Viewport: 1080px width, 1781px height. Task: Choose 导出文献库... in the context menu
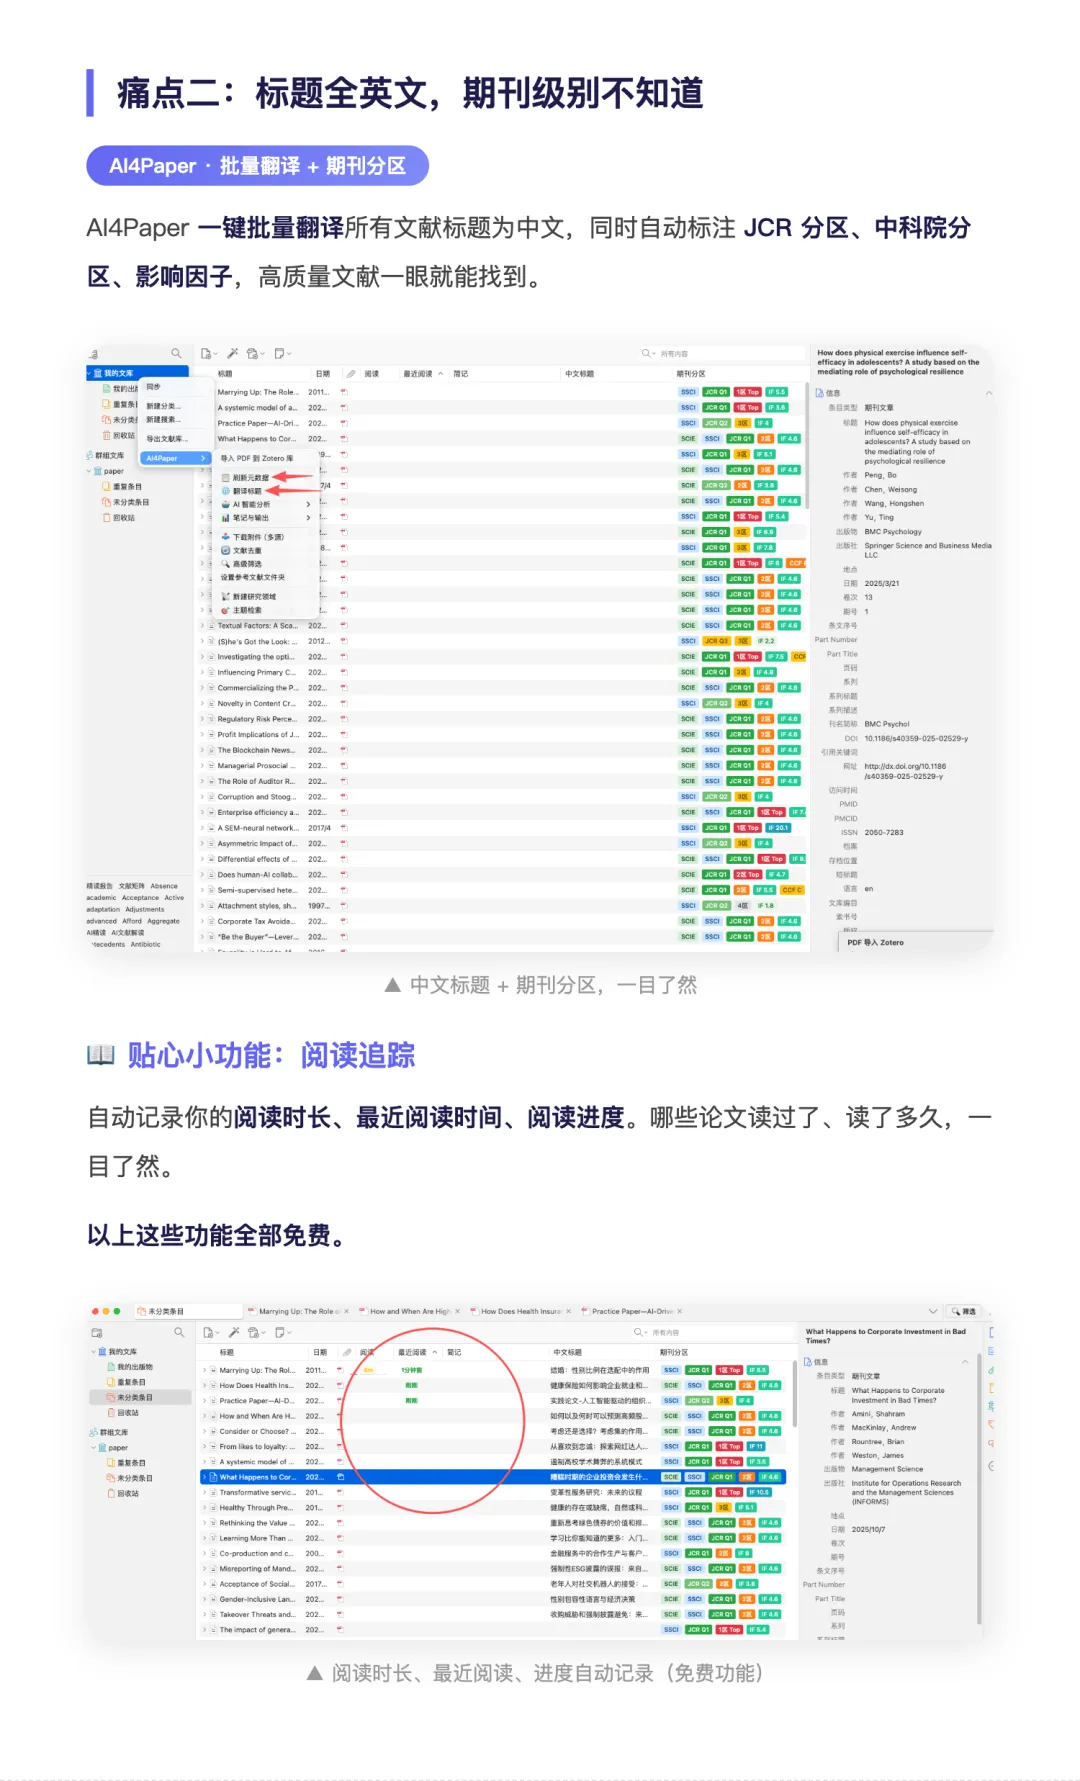(166, 438)
